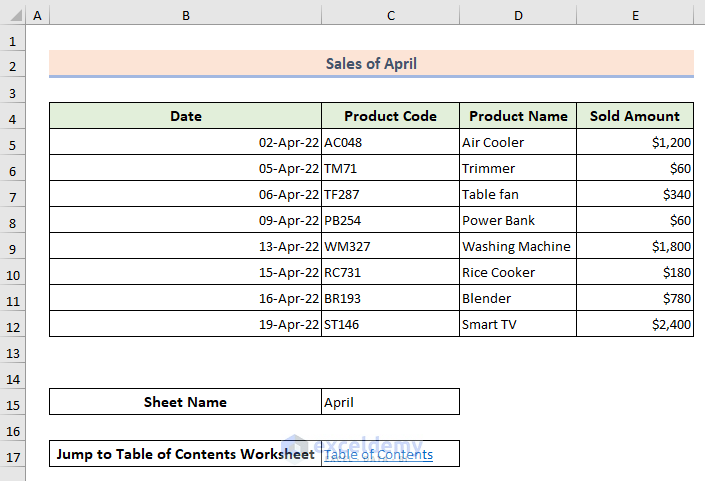Select row 4 header
Viewport: 705px width, 481px height.
click(13, 116)
